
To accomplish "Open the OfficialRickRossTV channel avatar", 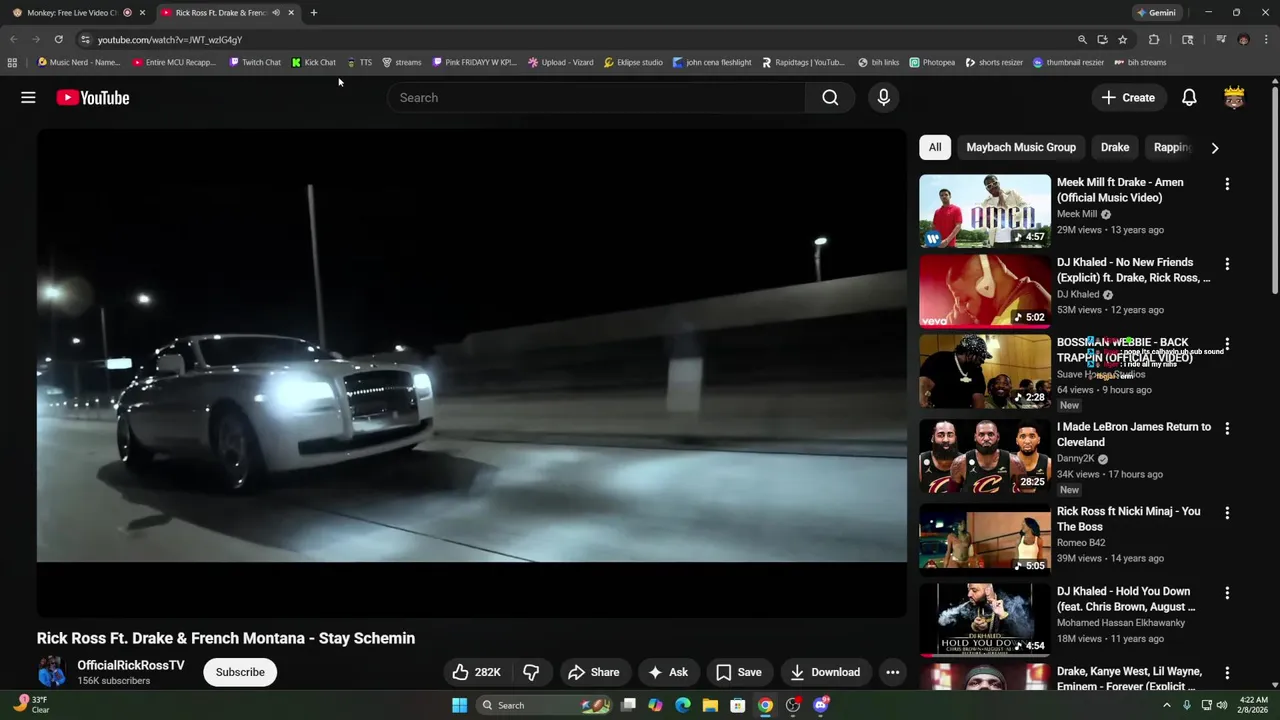I will [52, 672].
